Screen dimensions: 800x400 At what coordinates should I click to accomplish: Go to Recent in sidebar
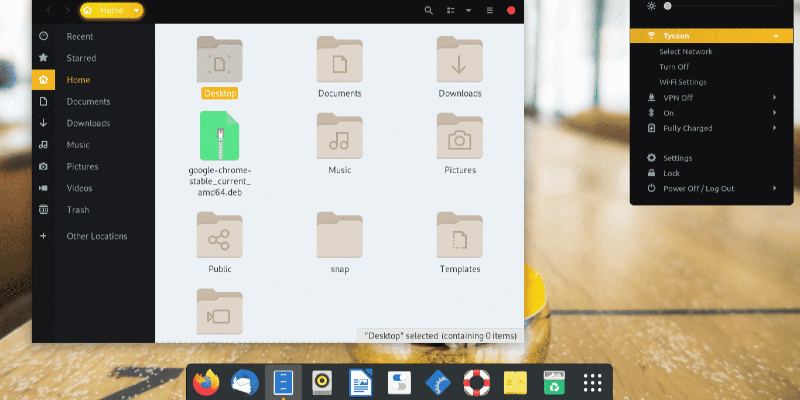point(93,36)
